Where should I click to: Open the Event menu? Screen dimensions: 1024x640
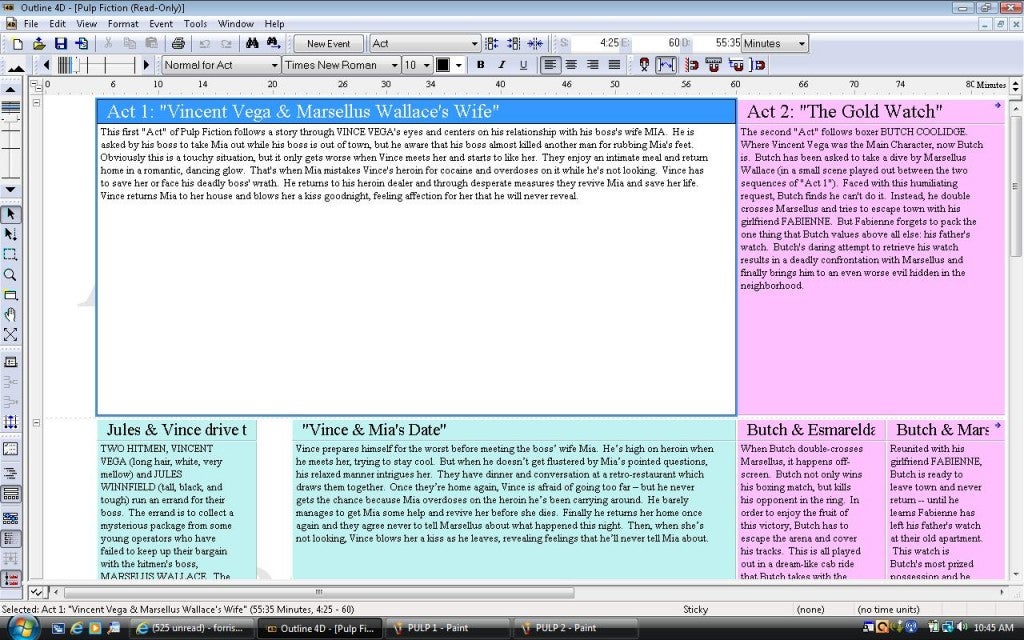click(161, 24)
